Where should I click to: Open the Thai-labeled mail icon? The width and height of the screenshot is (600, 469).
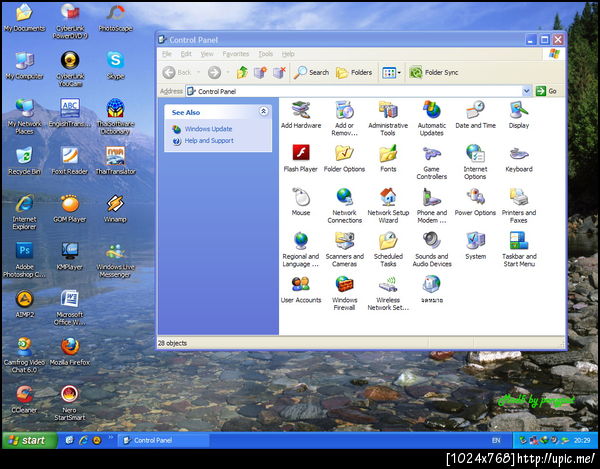click(432, 289)
